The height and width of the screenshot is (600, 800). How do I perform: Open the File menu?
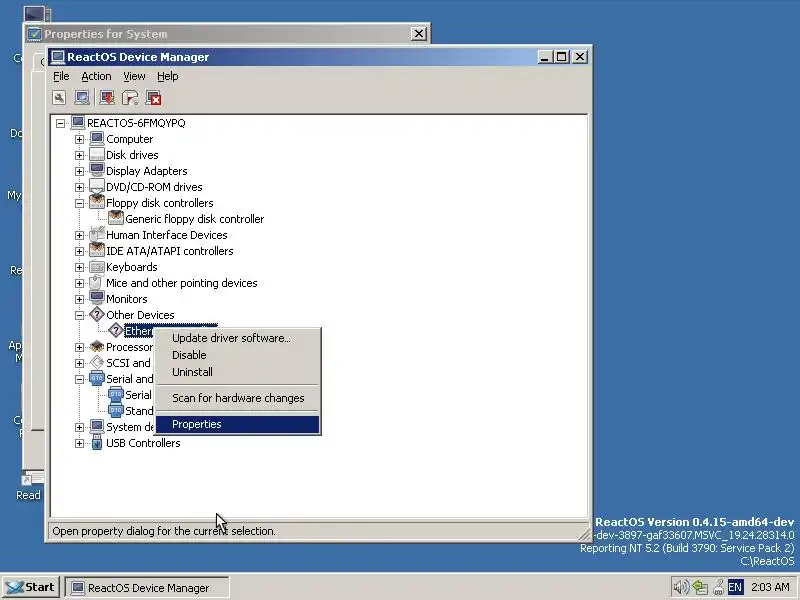[x=61, y=77]
